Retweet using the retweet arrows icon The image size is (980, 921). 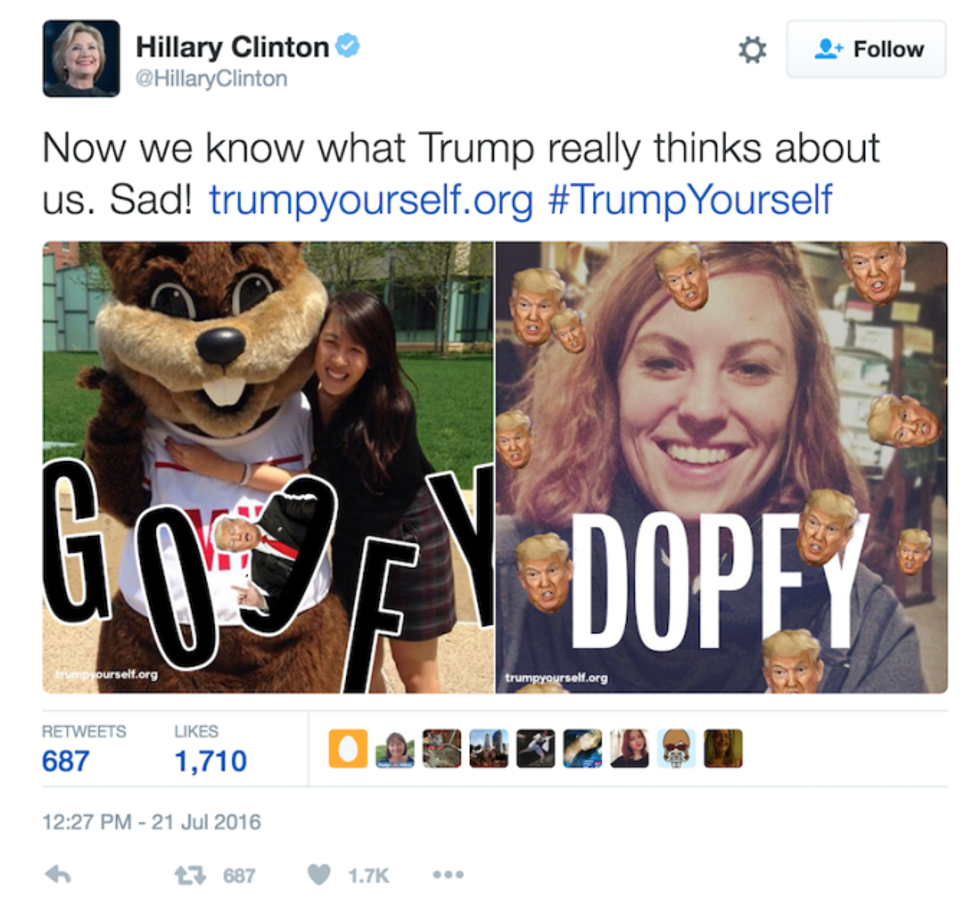point(190,875)
